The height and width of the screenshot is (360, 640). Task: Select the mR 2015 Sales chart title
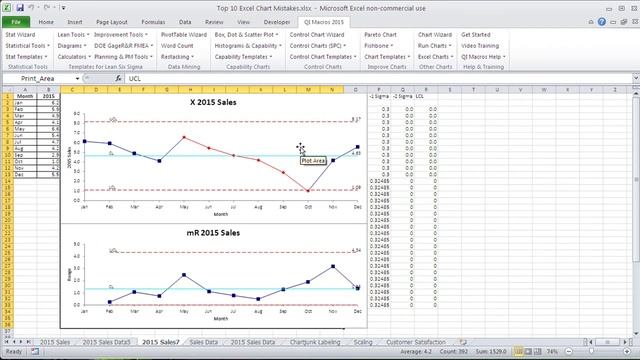point(213,233)
